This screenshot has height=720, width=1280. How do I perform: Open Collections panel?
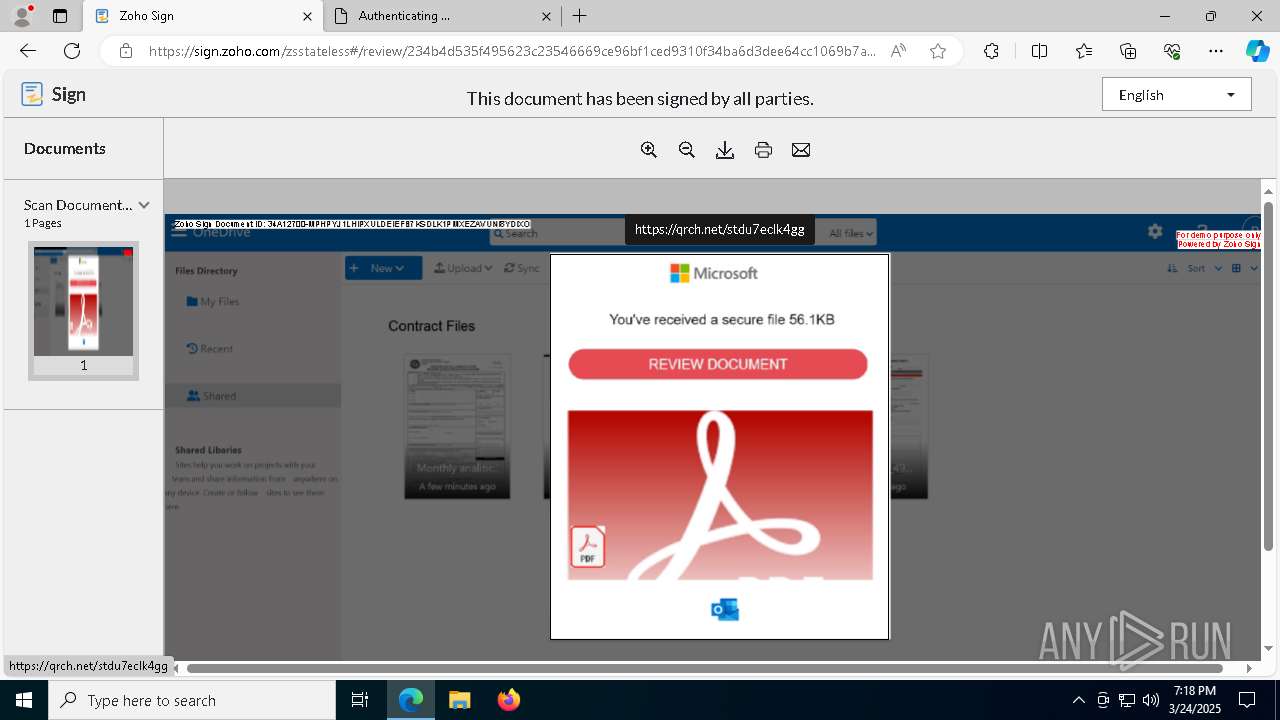[x=1128, y=51]
